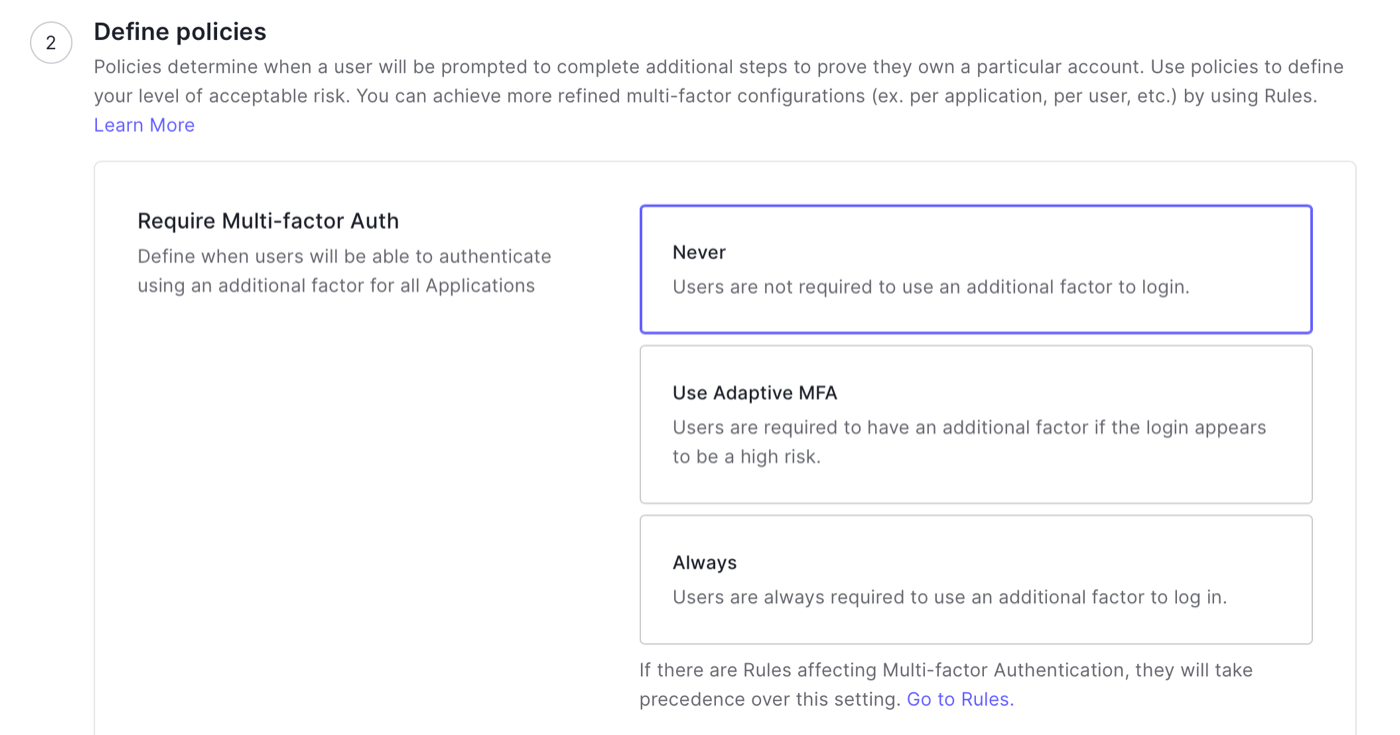1400x735 pixels.
Task: Click the Always option title text
Action: 704,563
